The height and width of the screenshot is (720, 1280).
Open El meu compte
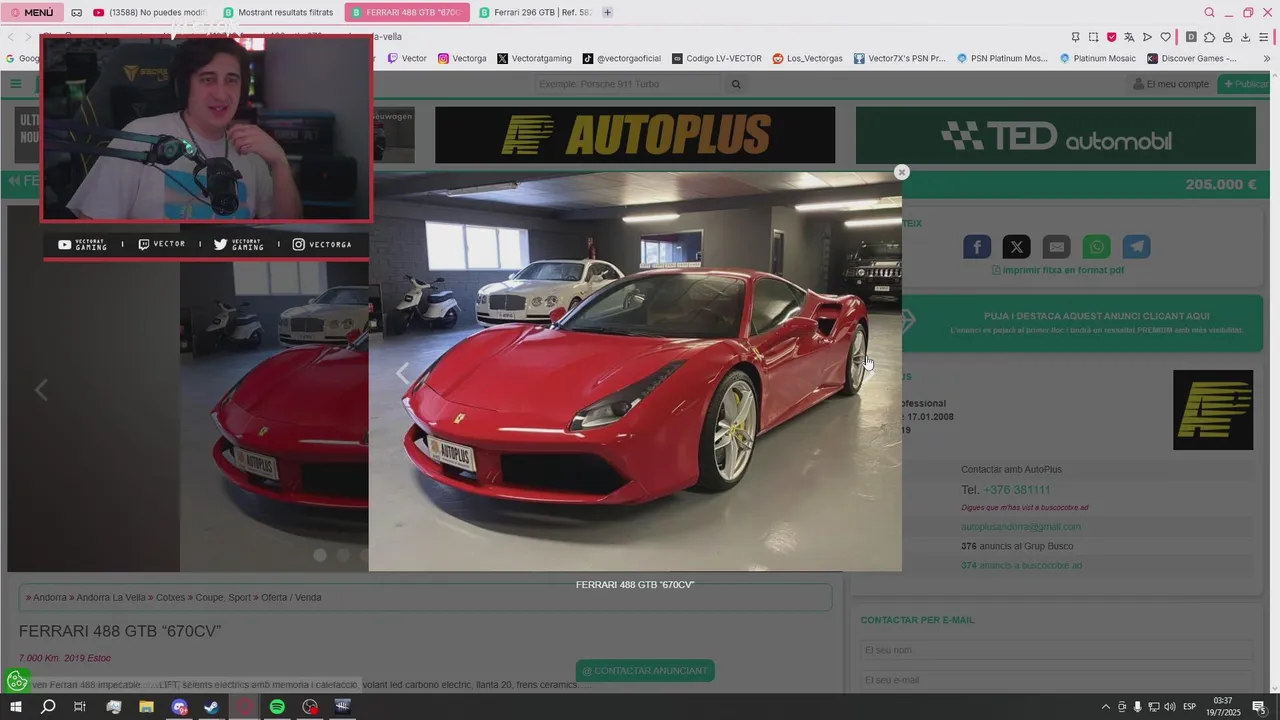(1171, 84)
